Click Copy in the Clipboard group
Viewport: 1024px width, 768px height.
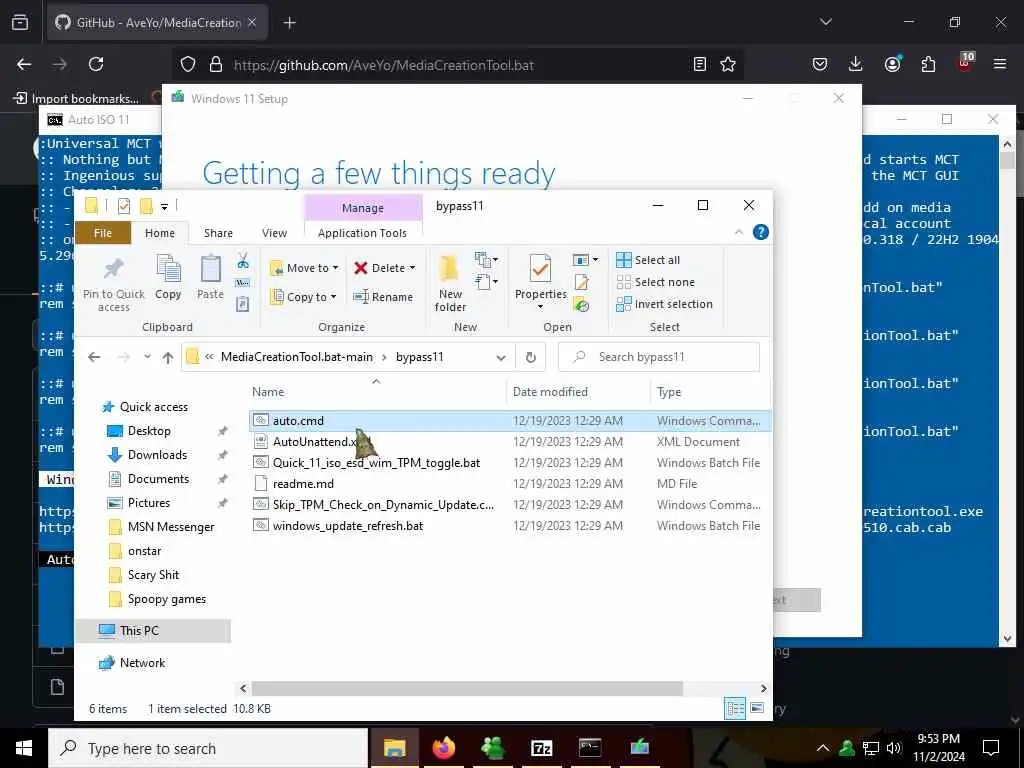168,277
